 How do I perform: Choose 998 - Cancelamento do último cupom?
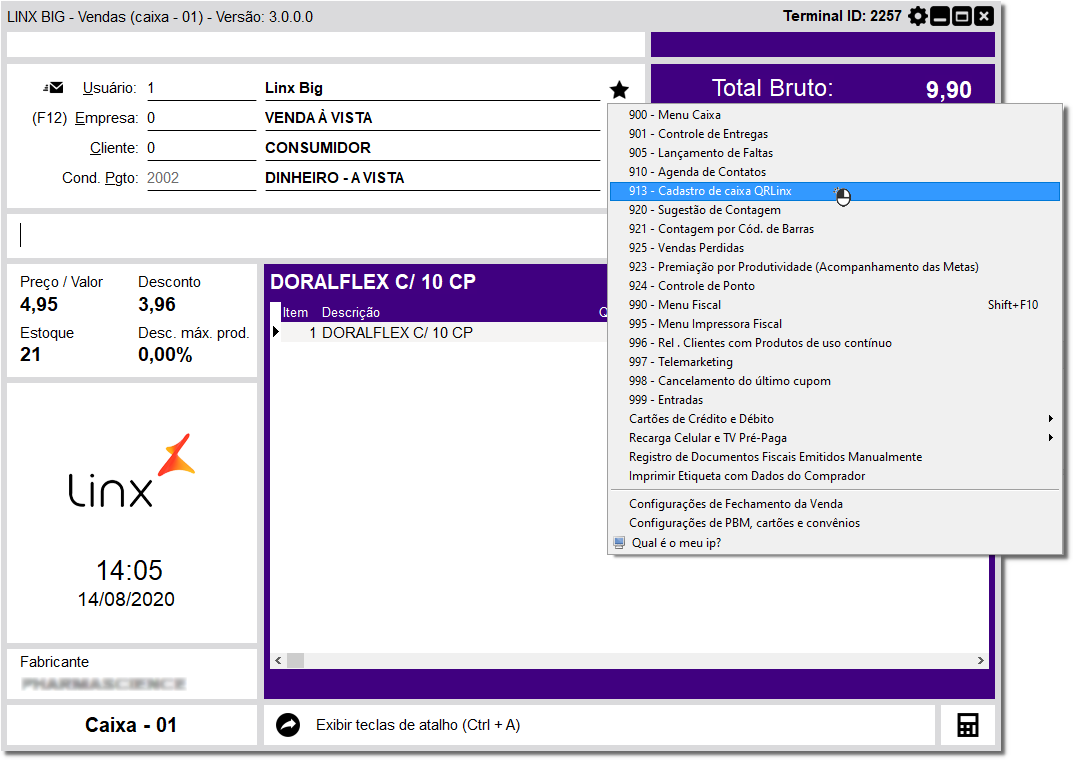tap(834, 381)
